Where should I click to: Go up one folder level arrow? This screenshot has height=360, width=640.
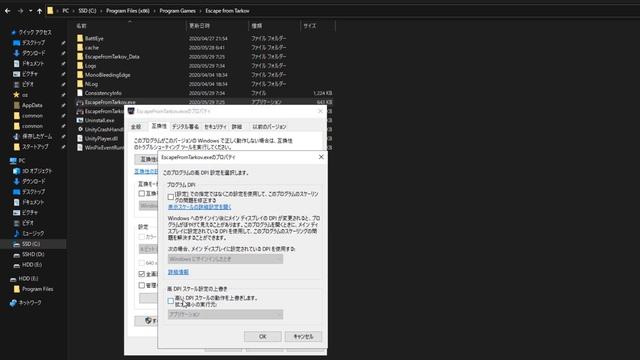pyautogui.click(x=39, y=11)
